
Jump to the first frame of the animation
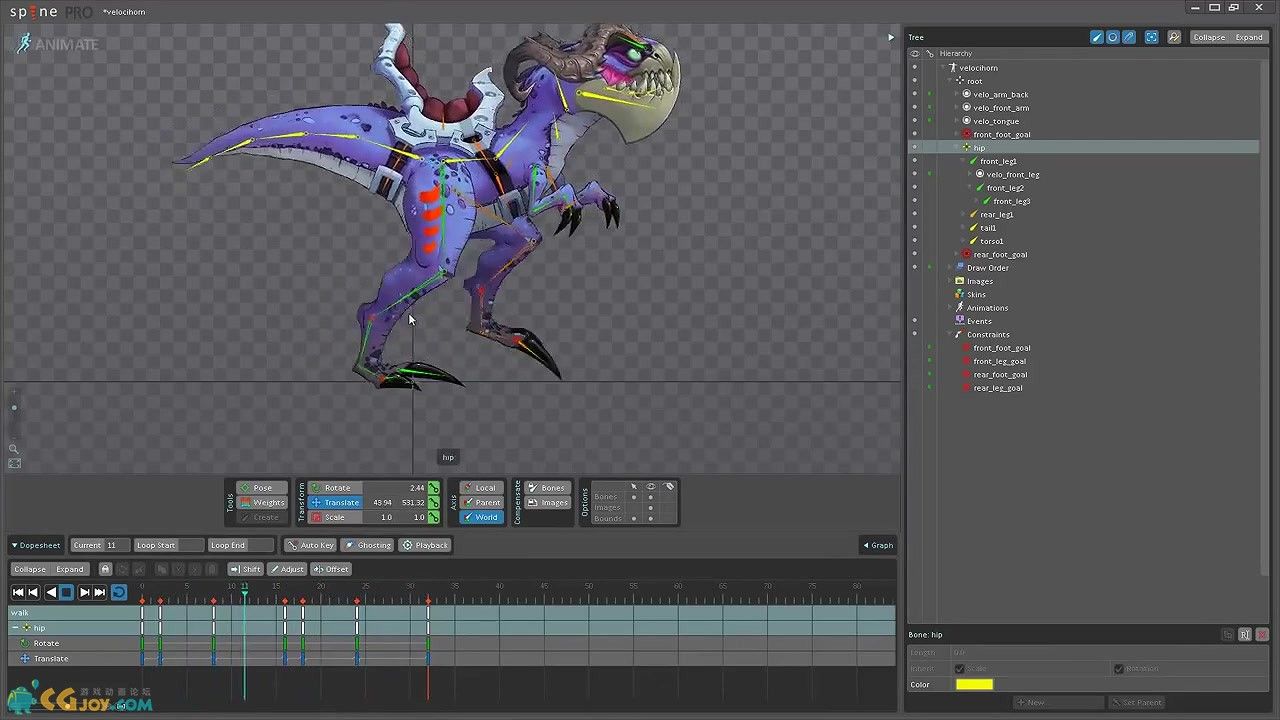tap(17, 592)
